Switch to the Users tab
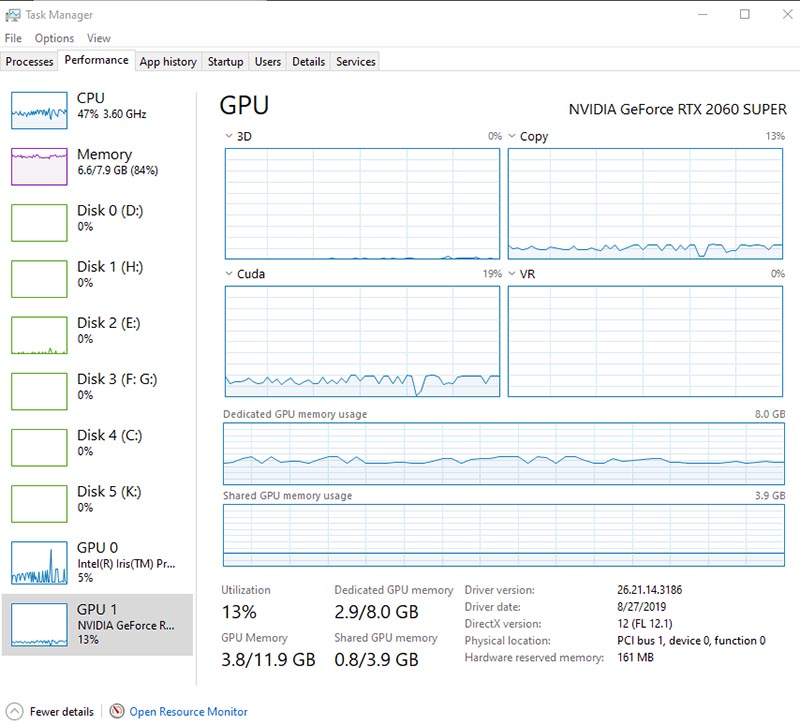 tap(267, 62)
